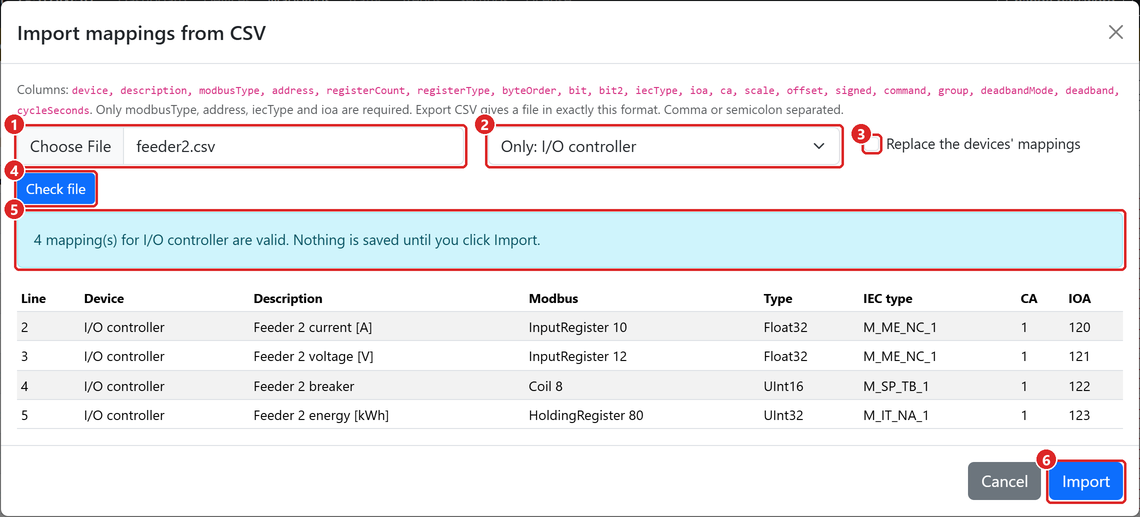Click the Description column header
1140x517 pixels.
[x=288, y=299]
